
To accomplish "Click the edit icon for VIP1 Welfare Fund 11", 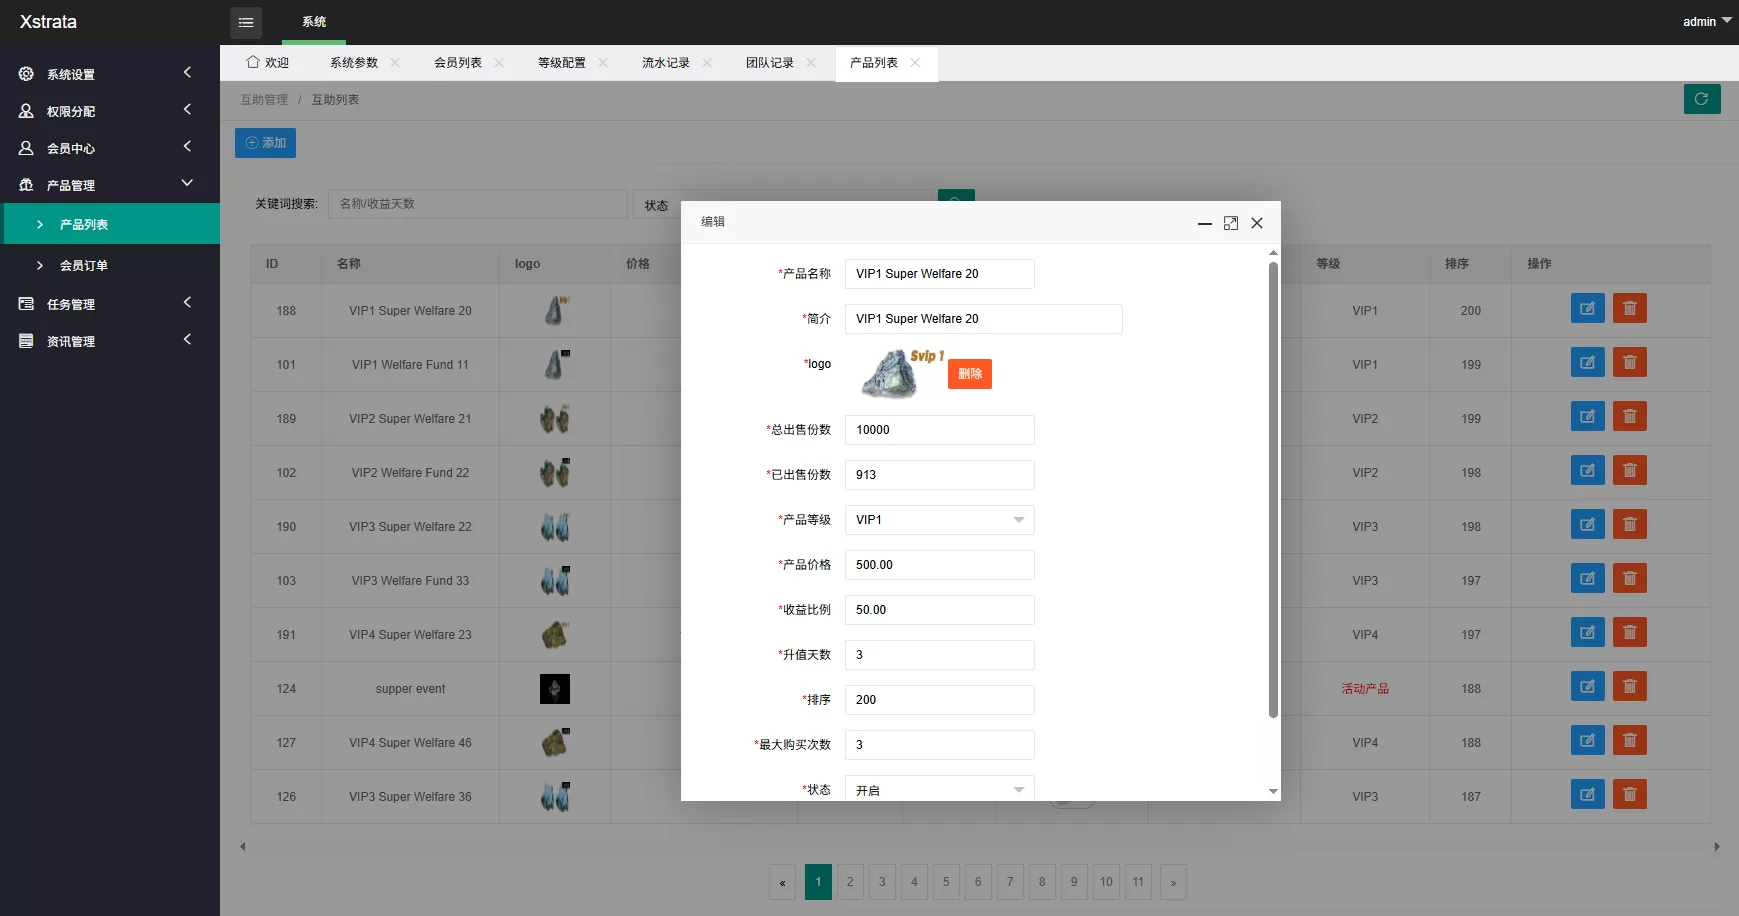I will click(1587, 363).
